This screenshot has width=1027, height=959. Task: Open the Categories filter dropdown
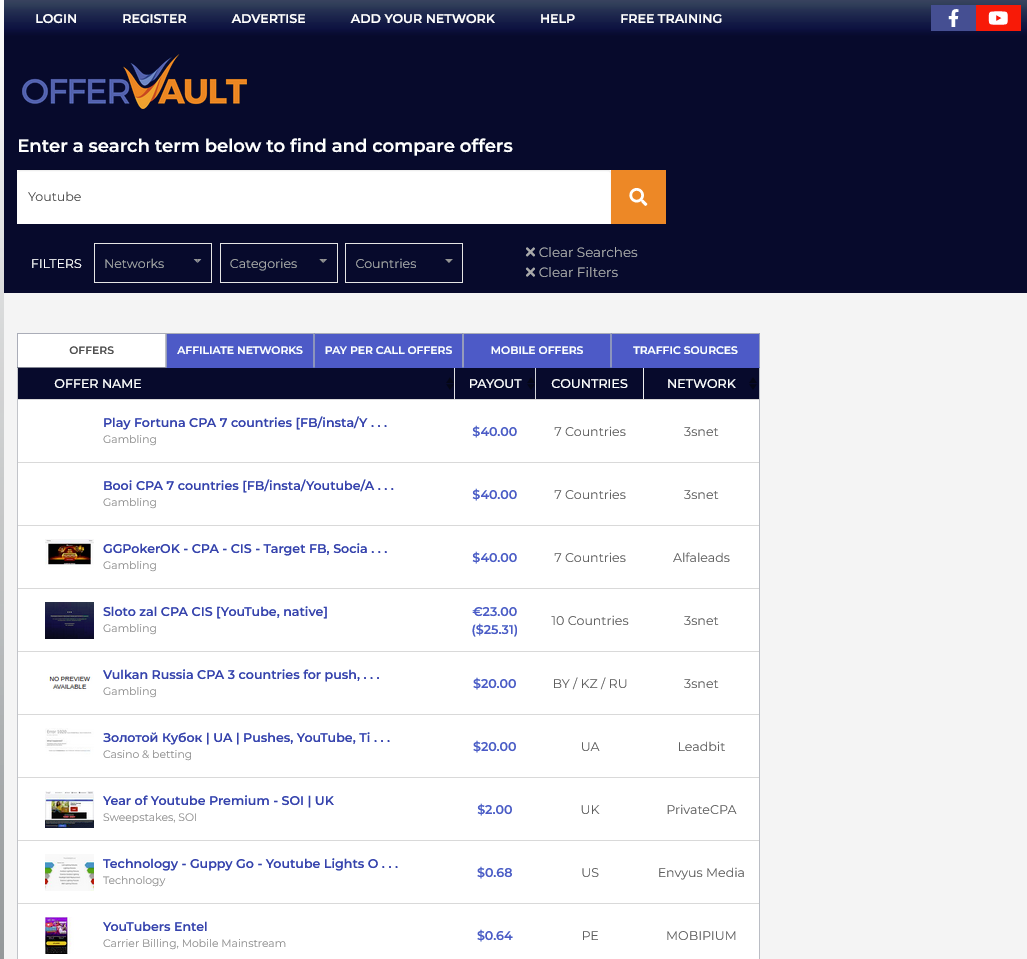tap(278, 263)
